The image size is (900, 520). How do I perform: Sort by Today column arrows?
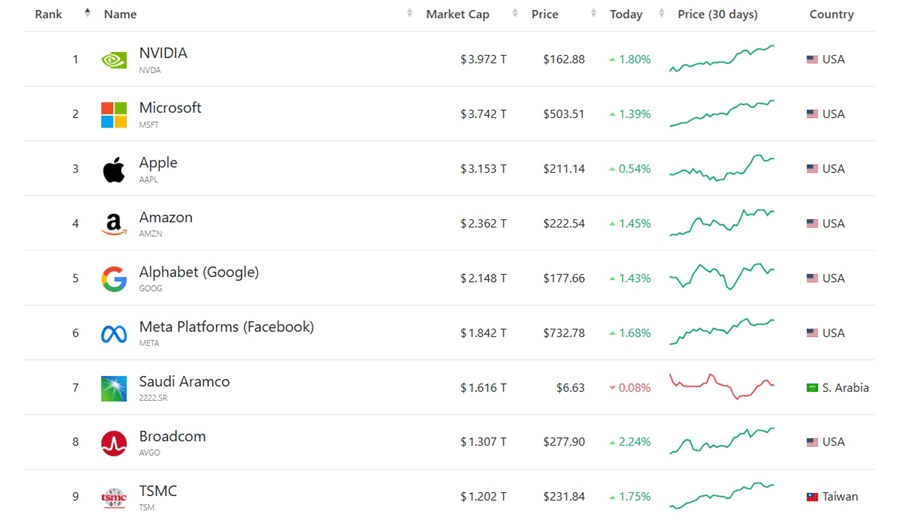point(661,13)
